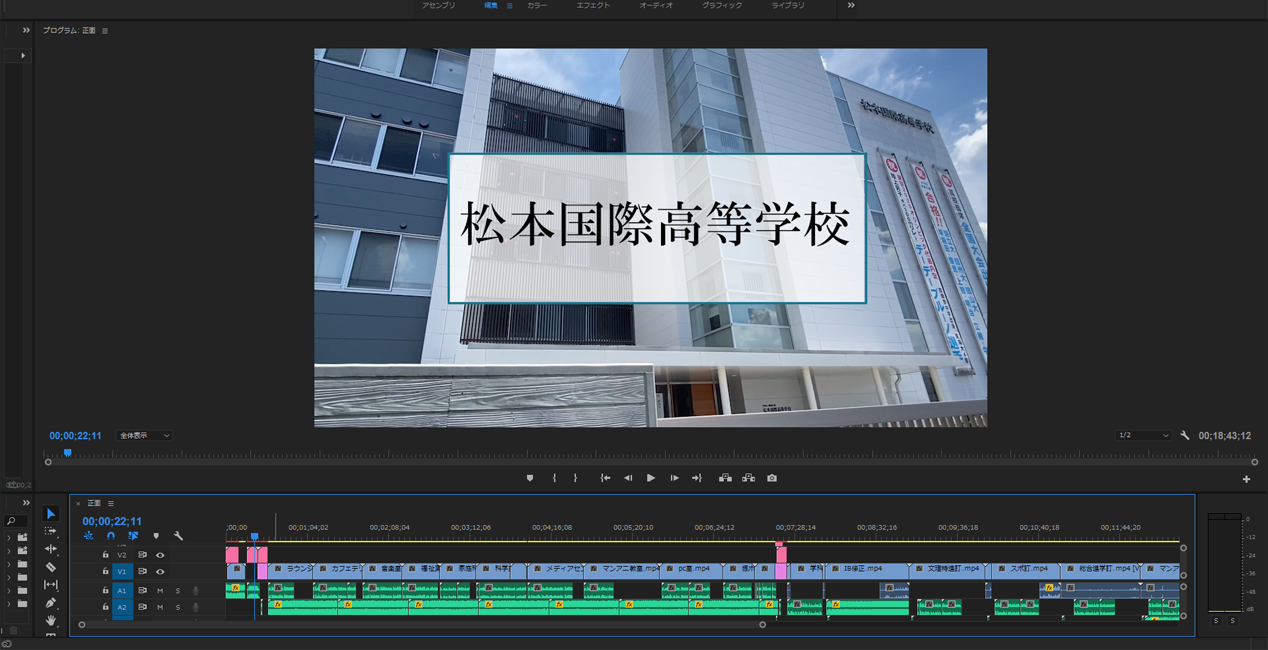The height and width of the screenshot is (650, 1268).
Task: Expand collapsed panel chevron at top left
Action: (x=26, y=30)
